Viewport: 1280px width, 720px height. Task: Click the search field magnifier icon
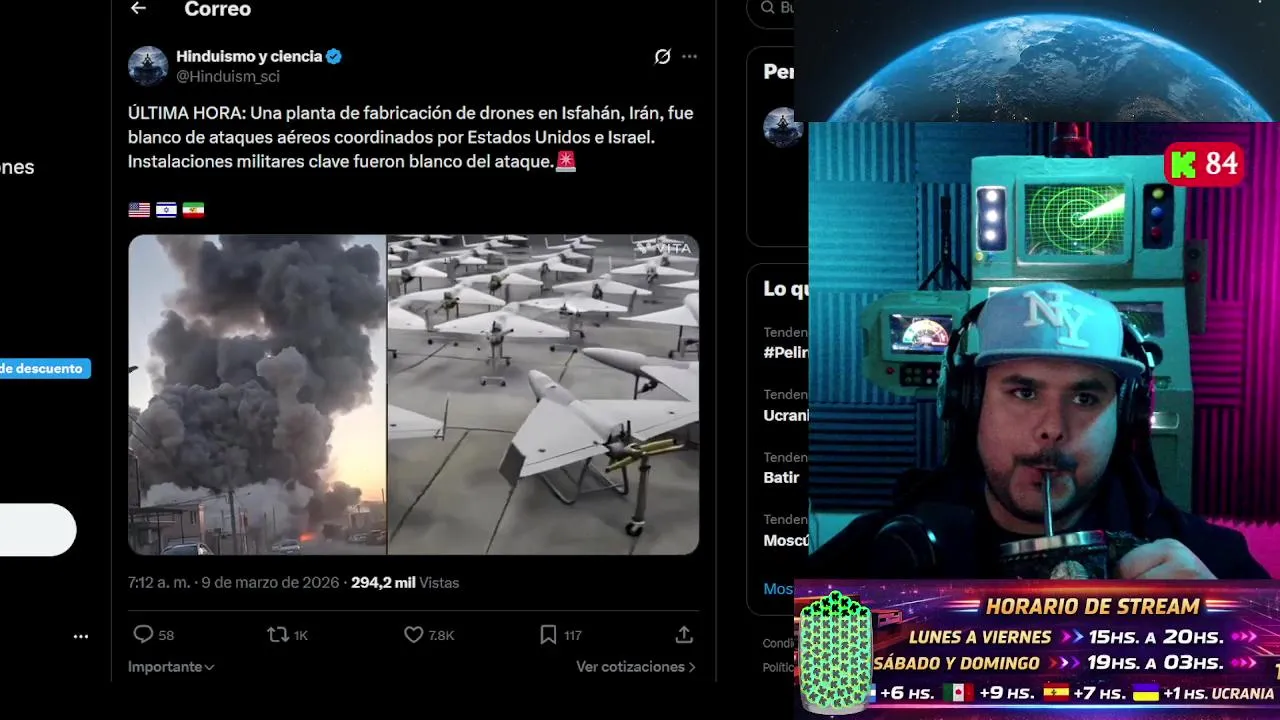(x=768, y=8)
